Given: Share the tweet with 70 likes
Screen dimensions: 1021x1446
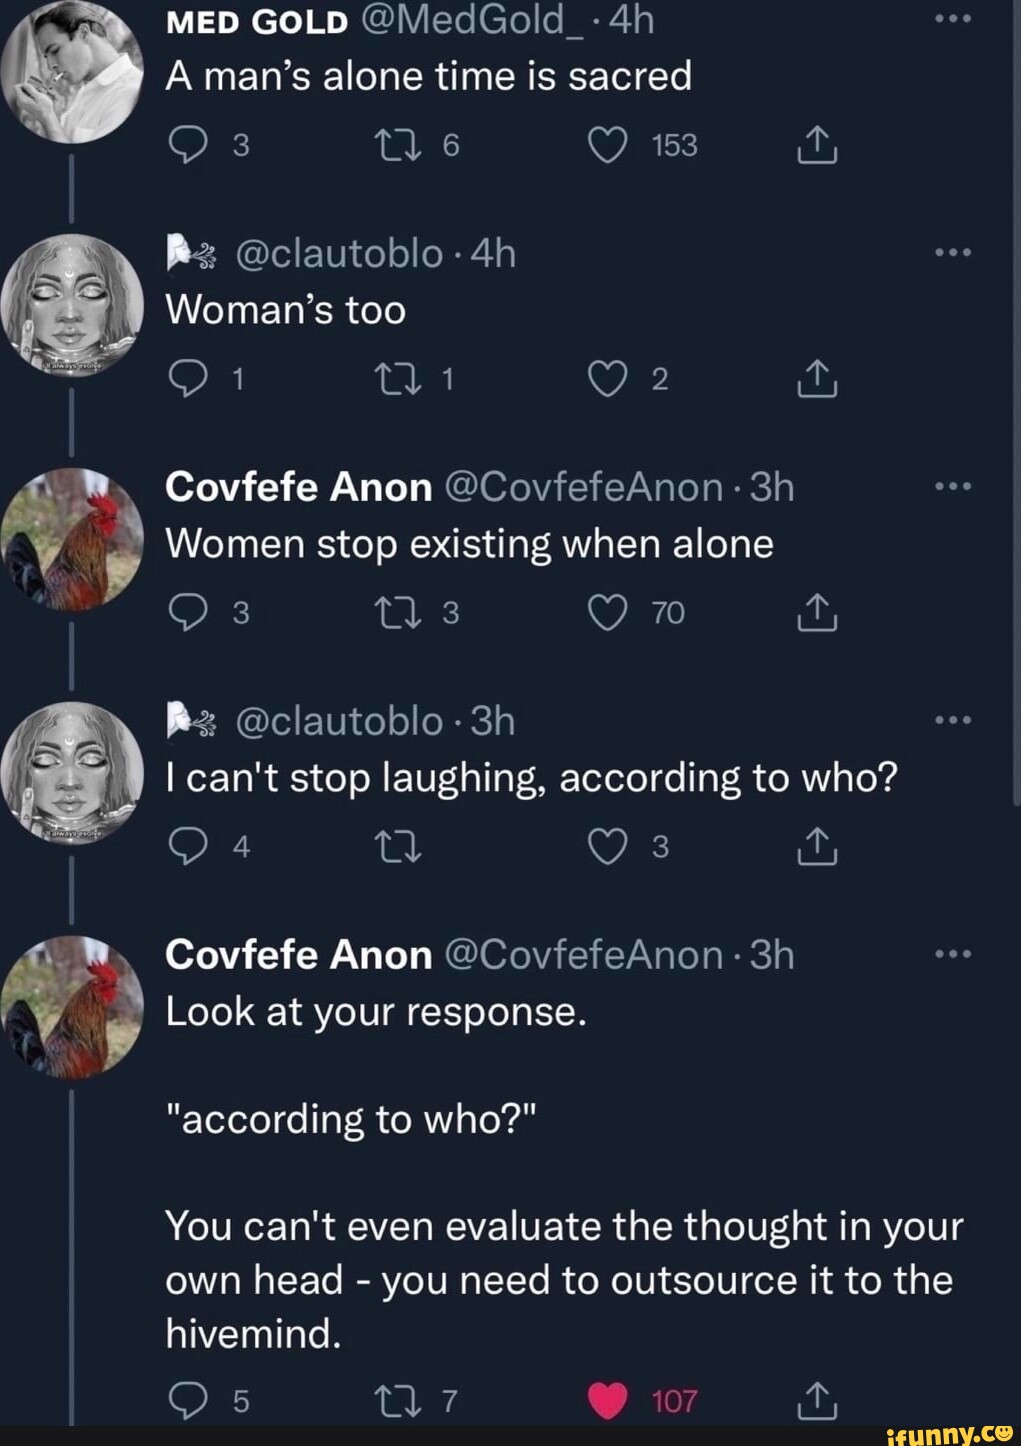Looking at the screenshot, I should coord(816,612).
